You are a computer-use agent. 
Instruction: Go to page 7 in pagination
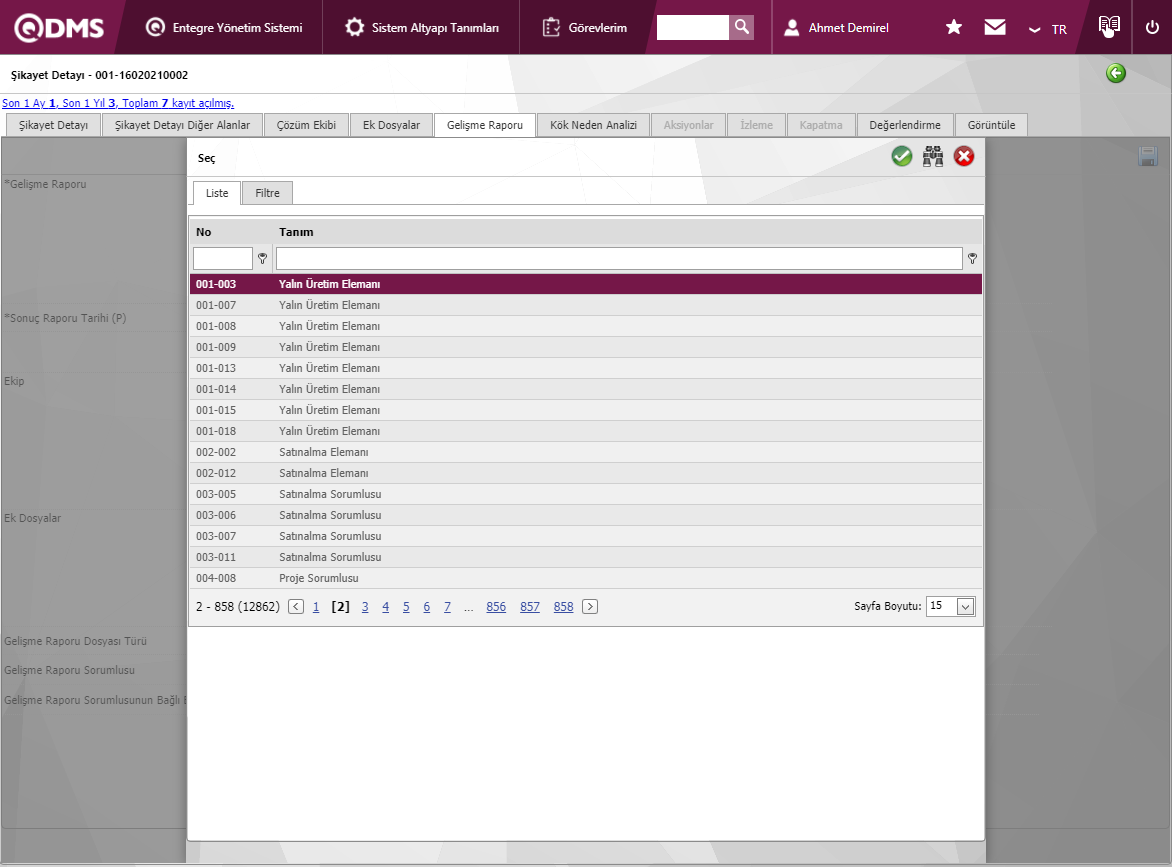coord(447,607)
